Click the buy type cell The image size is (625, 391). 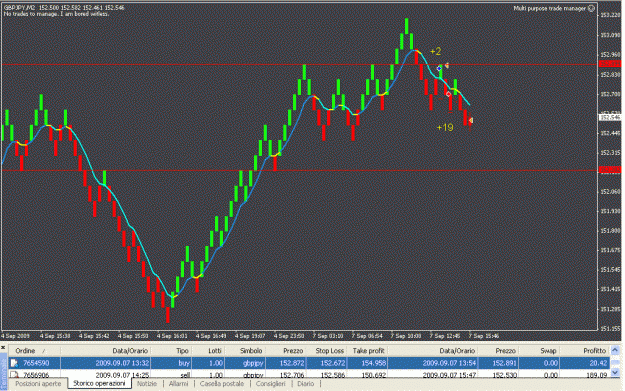[184, 363]
